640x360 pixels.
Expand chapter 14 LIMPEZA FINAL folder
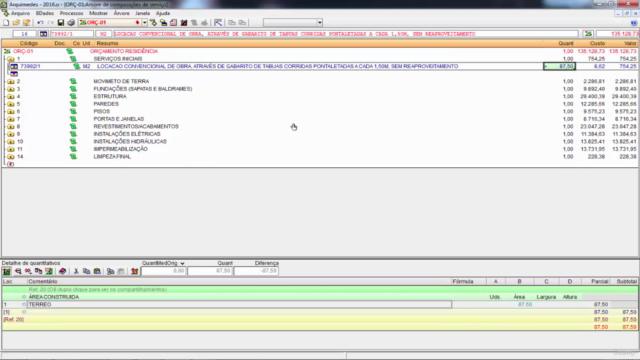(11, 157)
